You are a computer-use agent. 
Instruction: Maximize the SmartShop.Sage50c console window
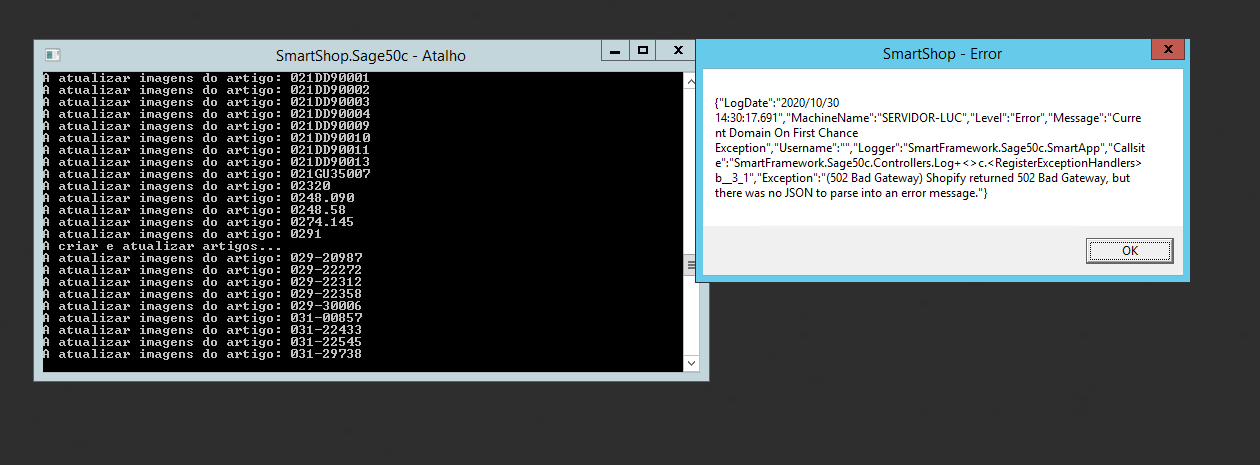coord(643,50)
